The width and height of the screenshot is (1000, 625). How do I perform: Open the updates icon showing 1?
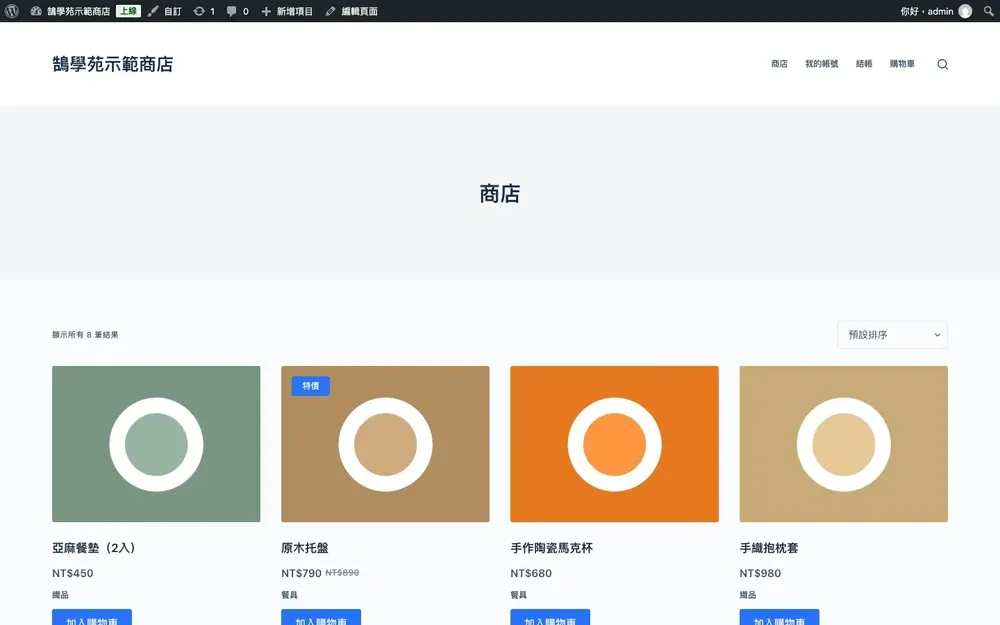(x=204, y=11)
